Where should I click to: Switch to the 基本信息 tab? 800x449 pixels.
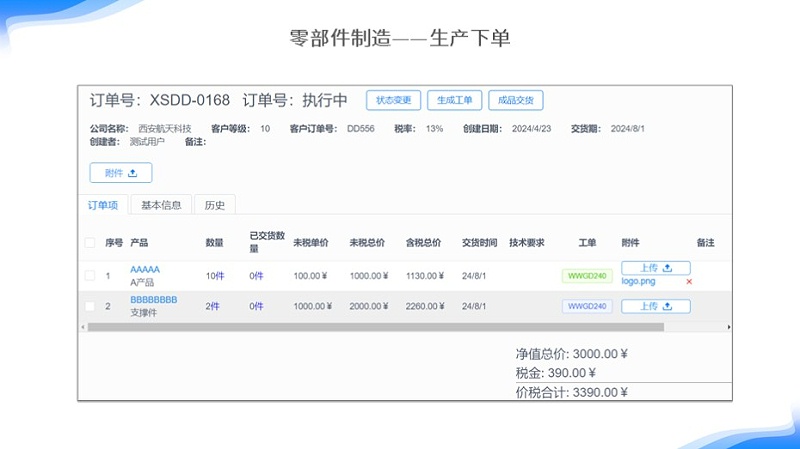[161, 205]
